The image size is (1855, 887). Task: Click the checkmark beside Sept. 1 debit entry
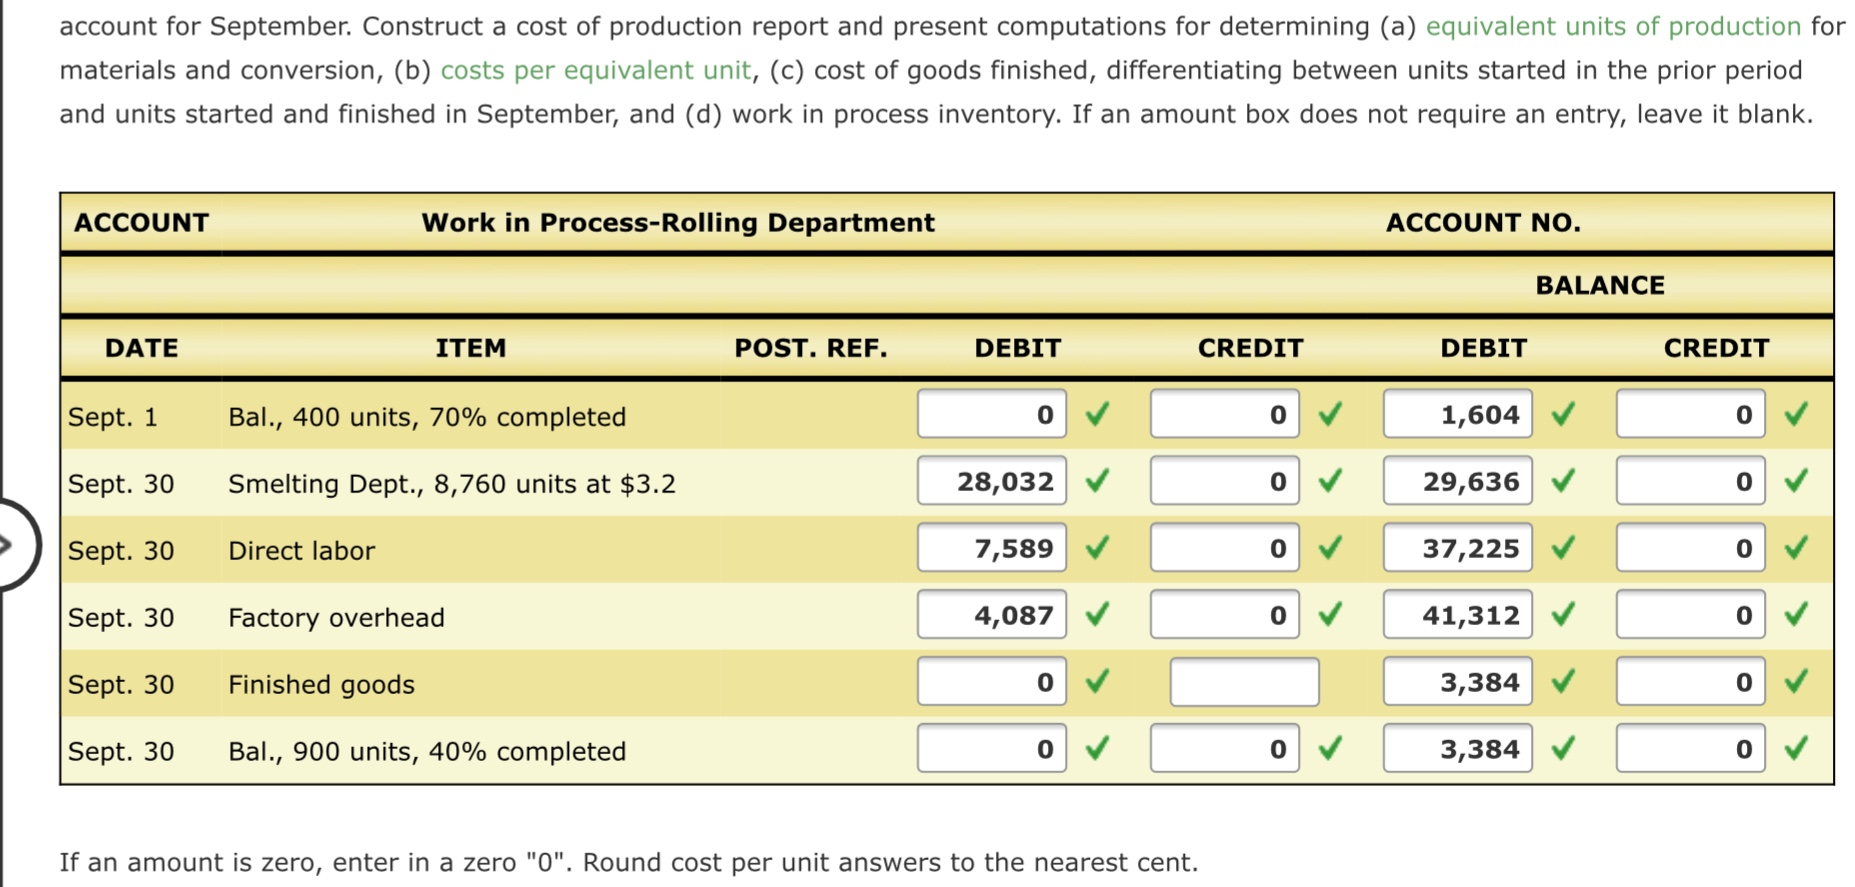point(1095,415)
